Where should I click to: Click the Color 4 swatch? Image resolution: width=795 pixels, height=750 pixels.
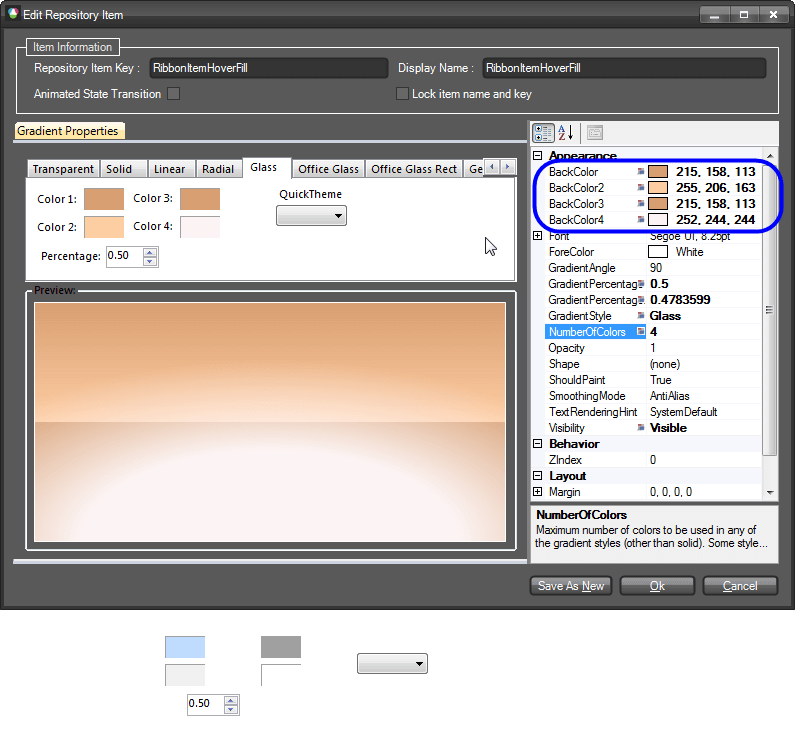[x=200, y=227]
